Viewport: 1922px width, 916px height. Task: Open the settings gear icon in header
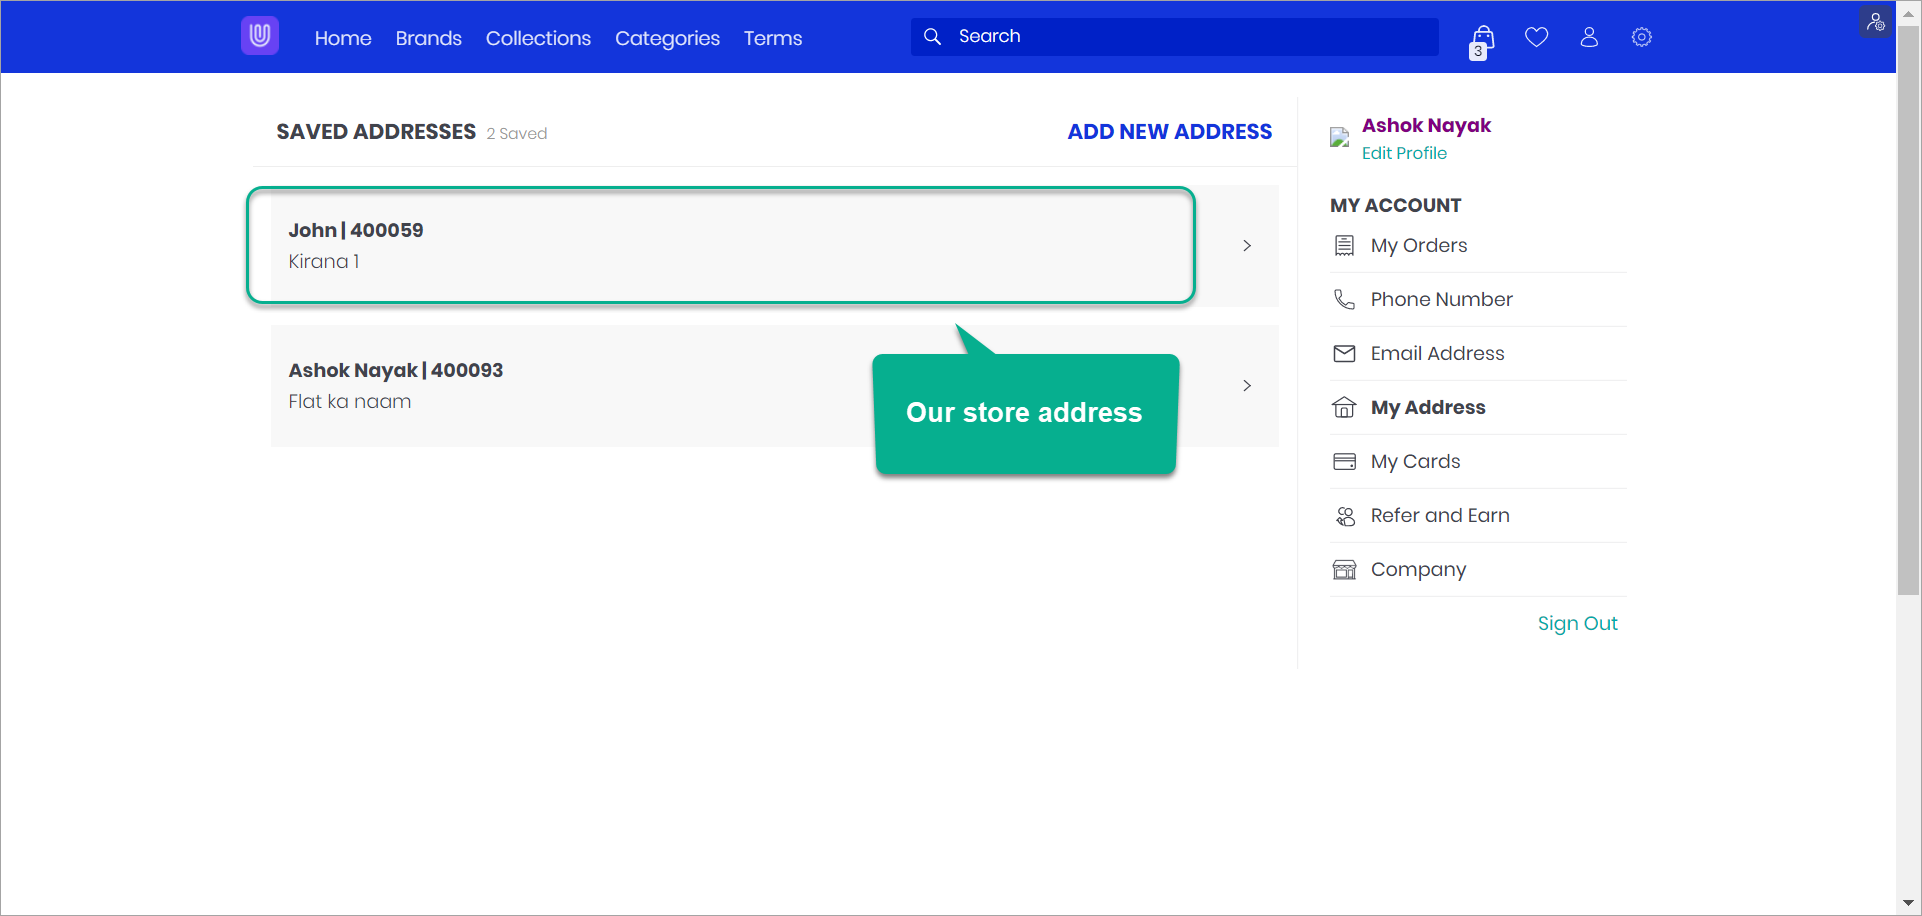tap(1642, 37)
